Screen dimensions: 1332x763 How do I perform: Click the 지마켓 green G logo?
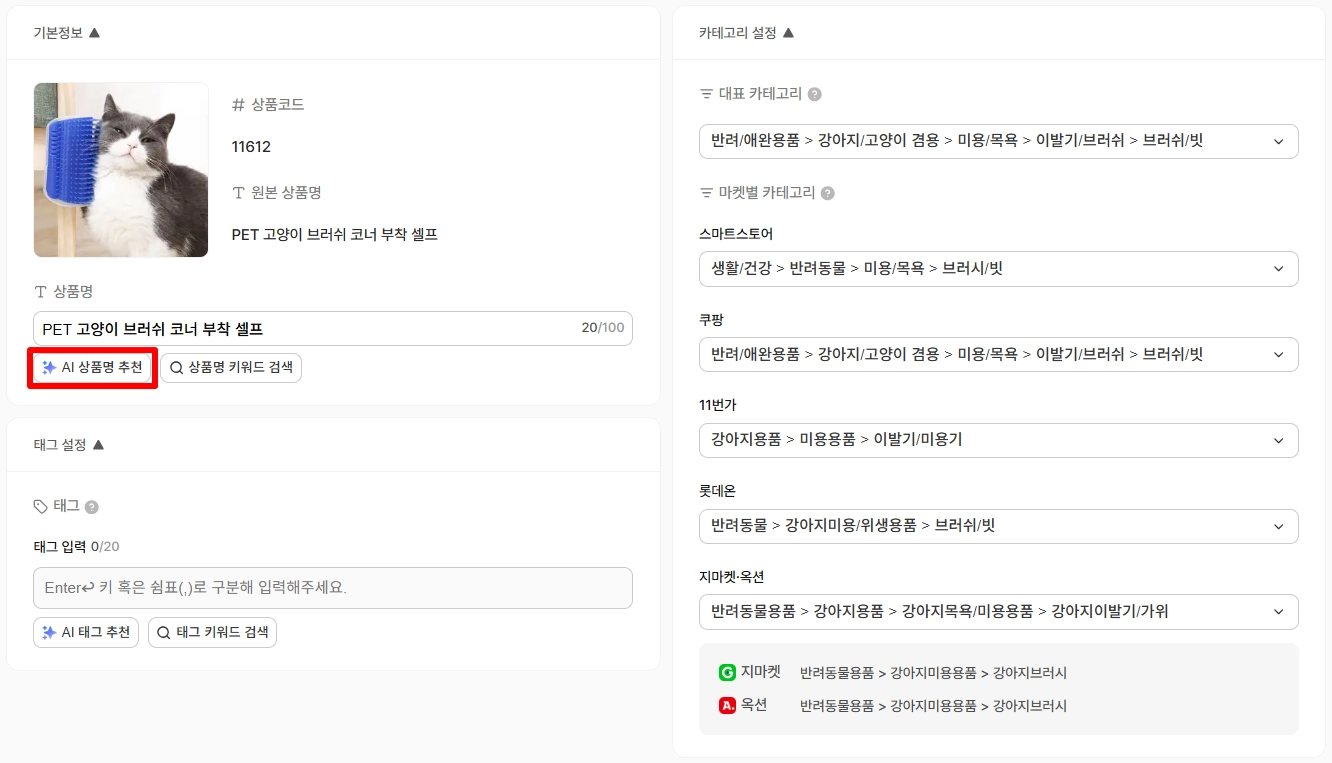coord(727,673)
